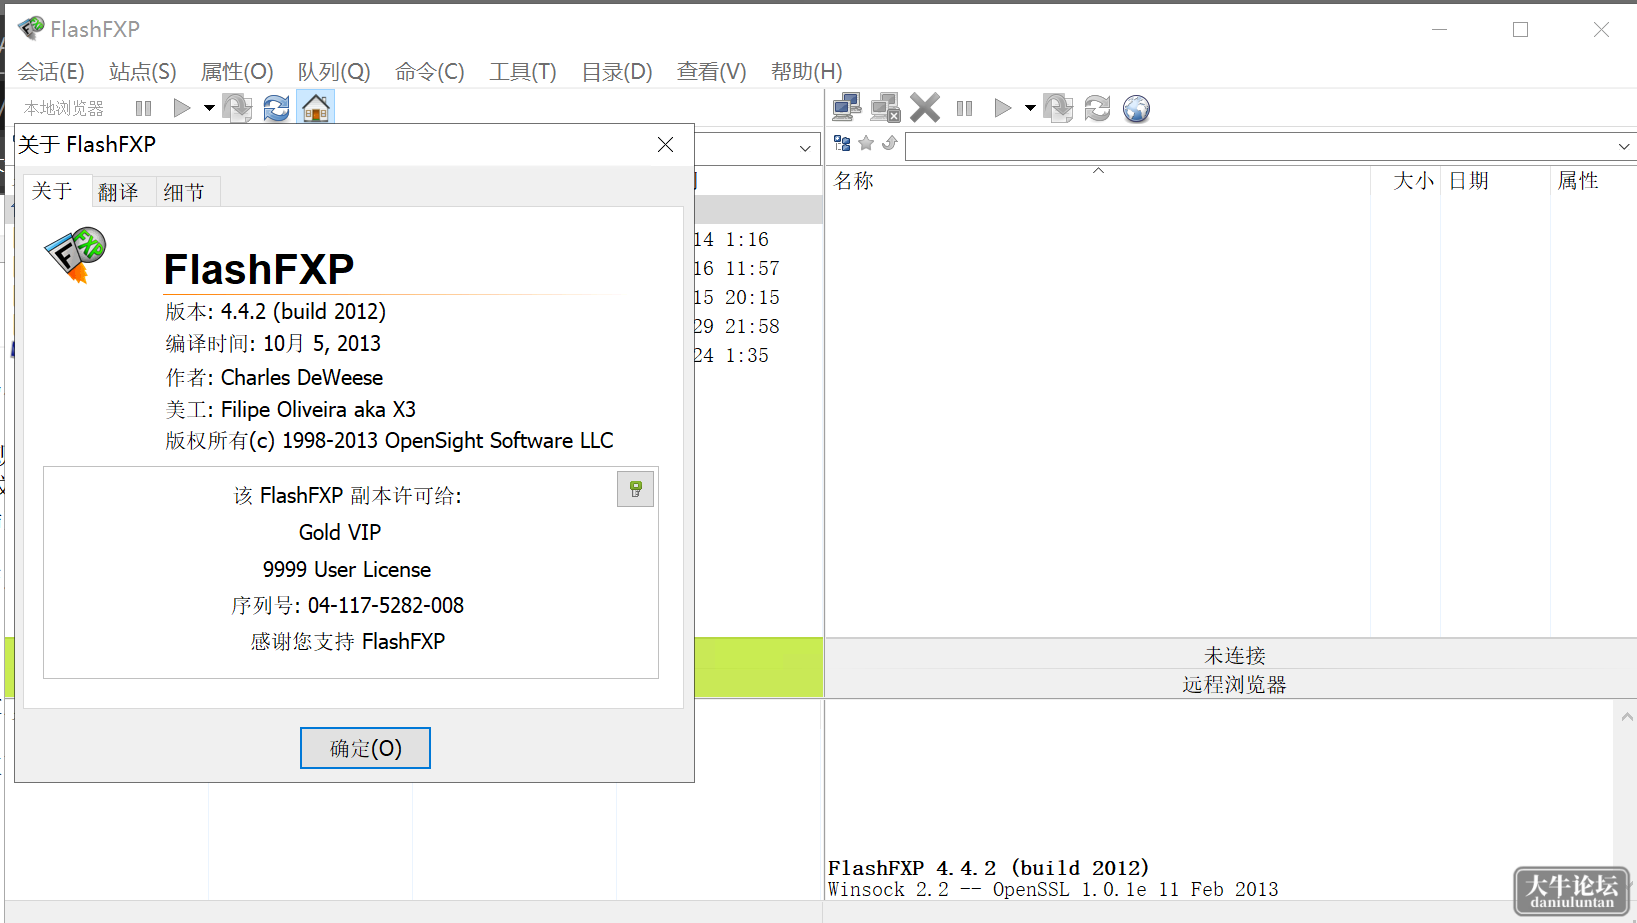Click the local toolbar's transfer queue icon
1637x923 pixels.
coord(237,108)
